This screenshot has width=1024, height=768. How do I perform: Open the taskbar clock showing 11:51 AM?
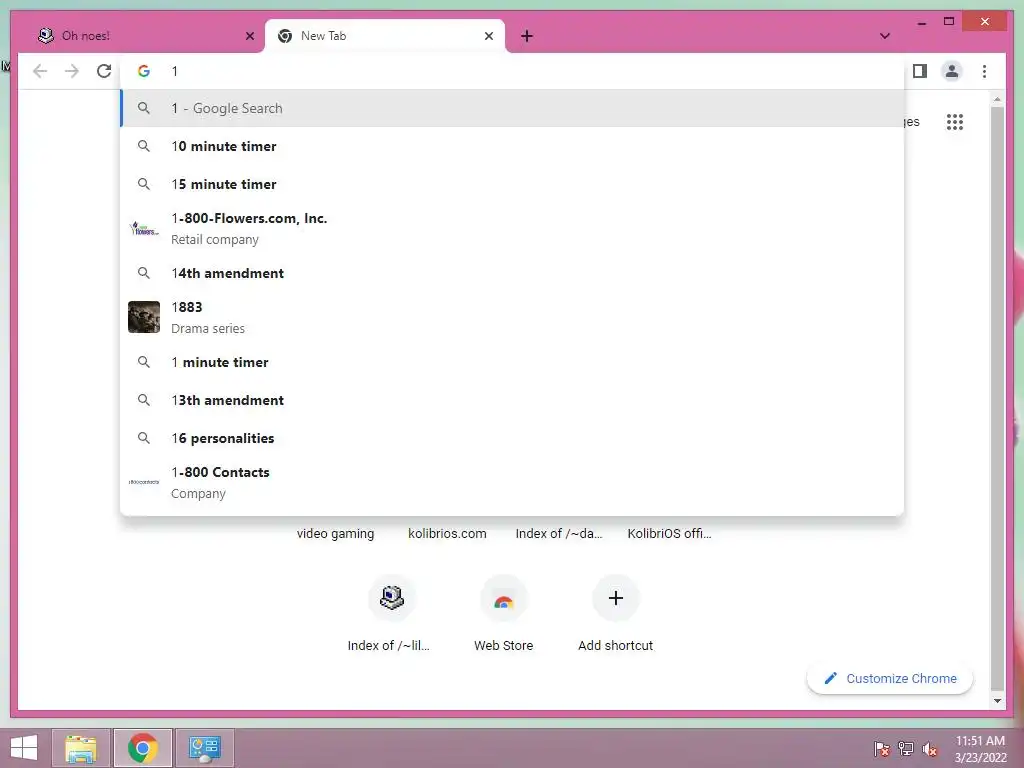tap(980, 749)
